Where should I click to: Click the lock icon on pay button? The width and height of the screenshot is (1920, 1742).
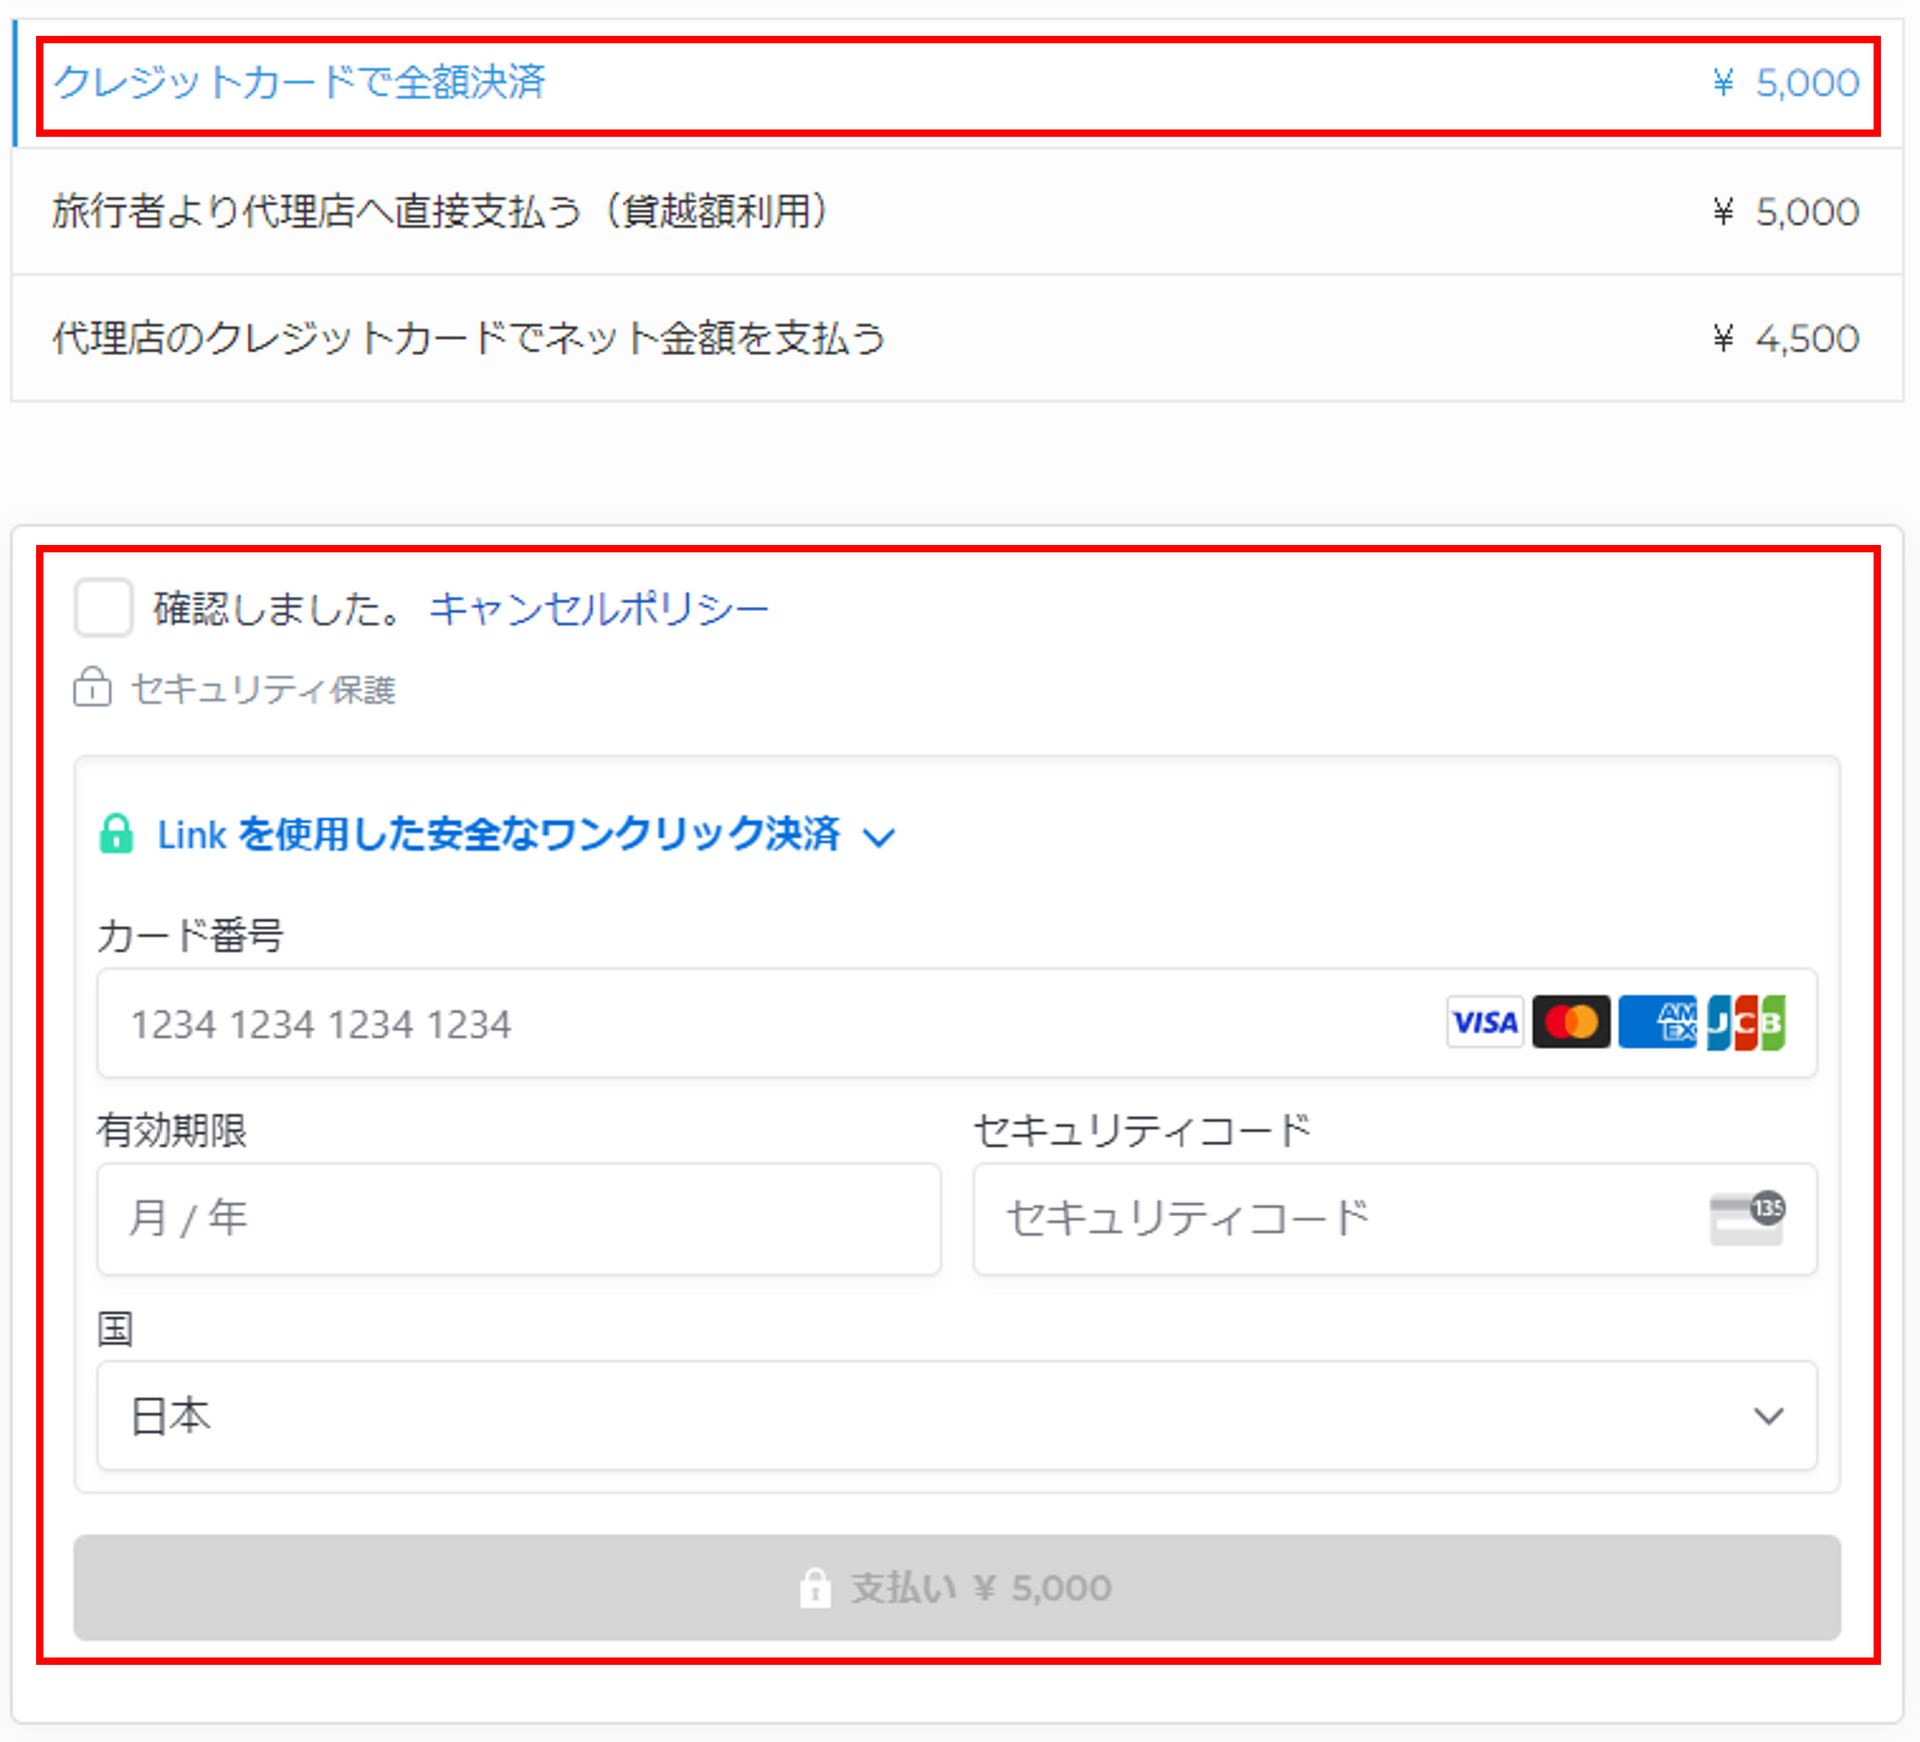tap(814, 1587)
